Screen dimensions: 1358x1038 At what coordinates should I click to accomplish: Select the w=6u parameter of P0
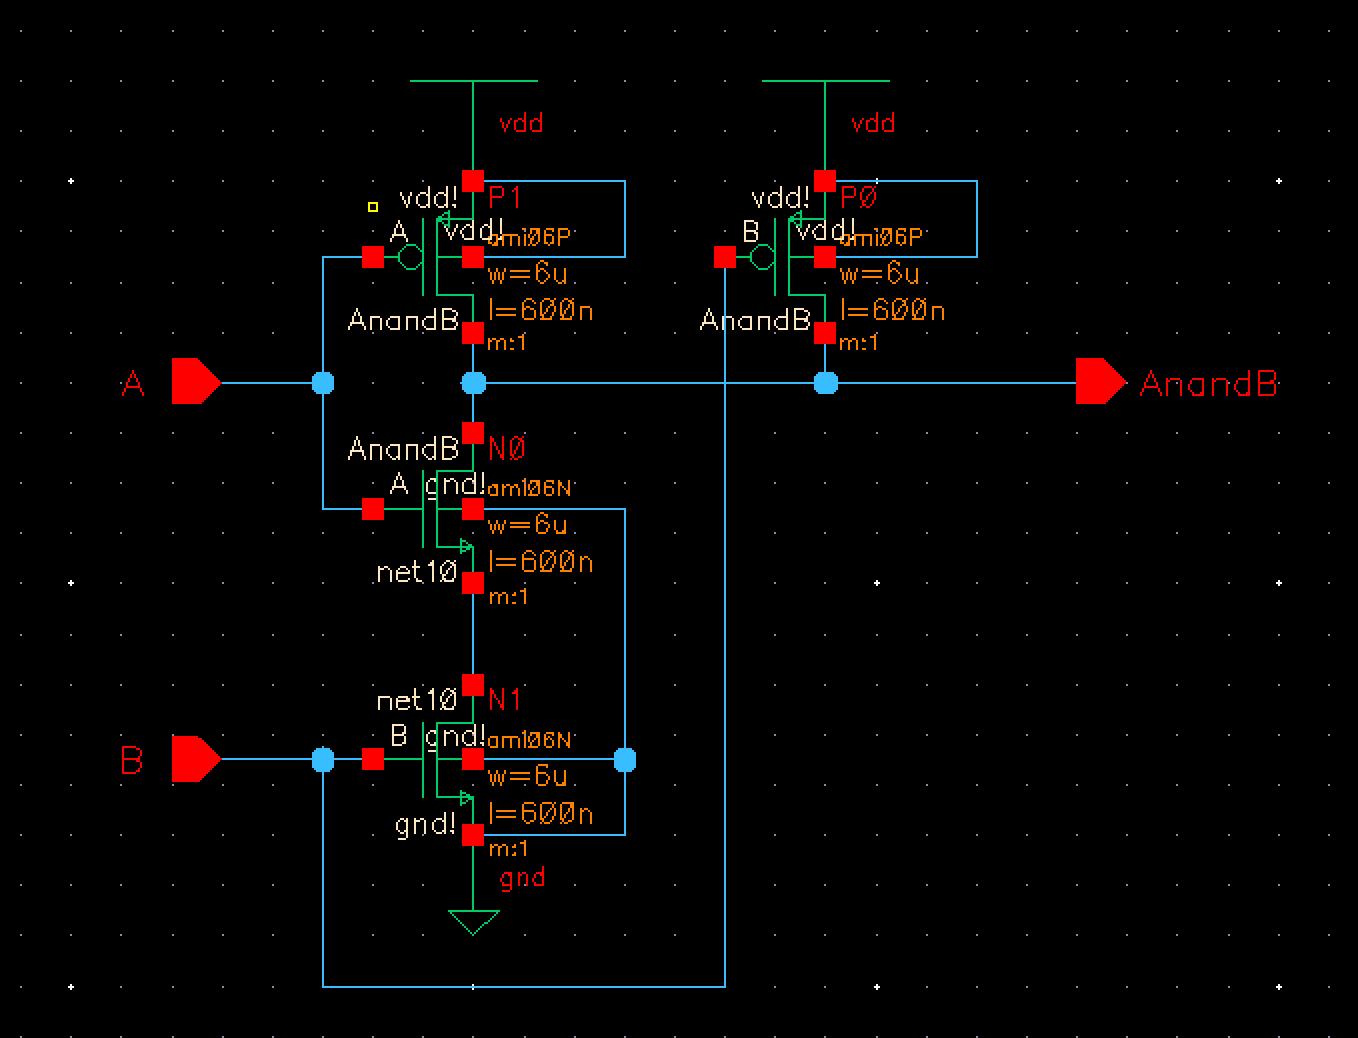tap(880, 274)
